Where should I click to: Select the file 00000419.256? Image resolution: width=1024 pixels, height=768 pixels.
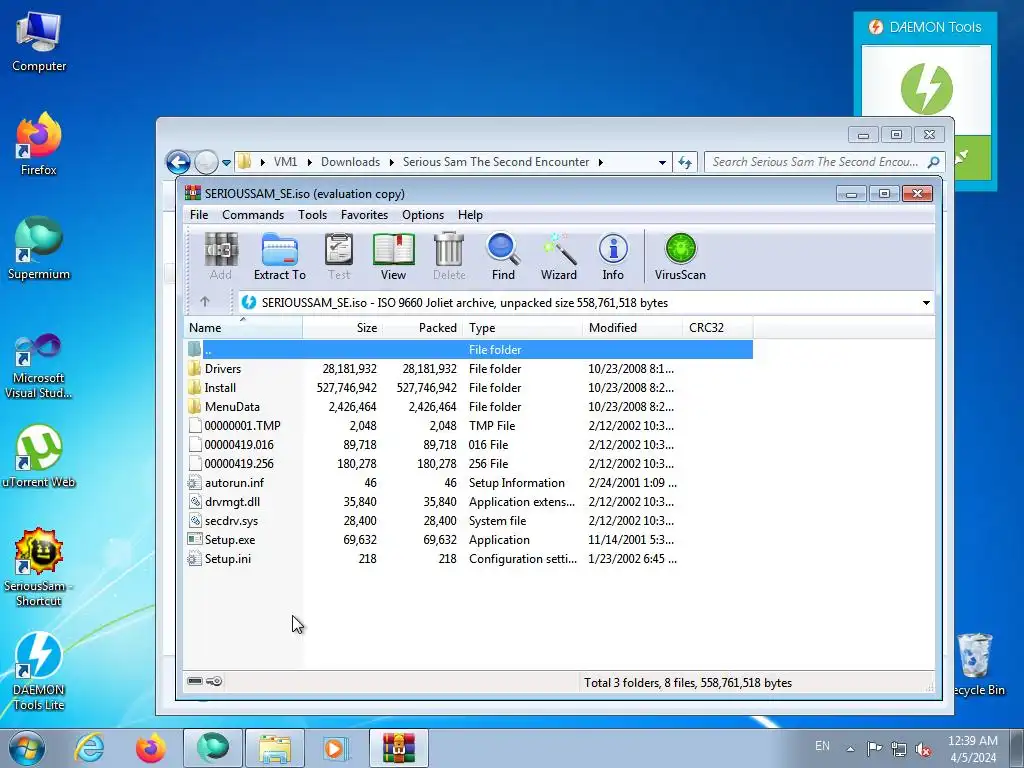[x=468, y=464]
